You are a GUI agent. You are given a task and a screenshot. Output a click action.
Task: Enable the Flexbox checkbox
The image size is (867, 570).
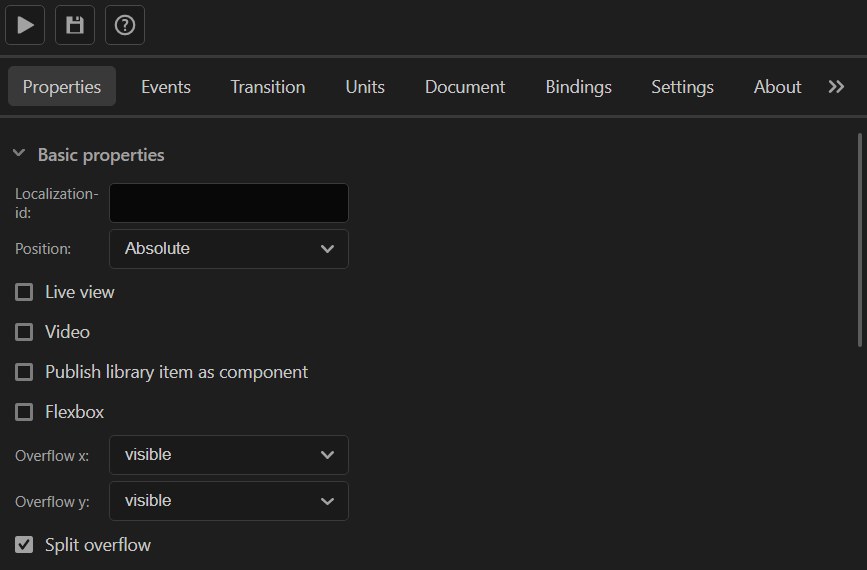[24, 412]
